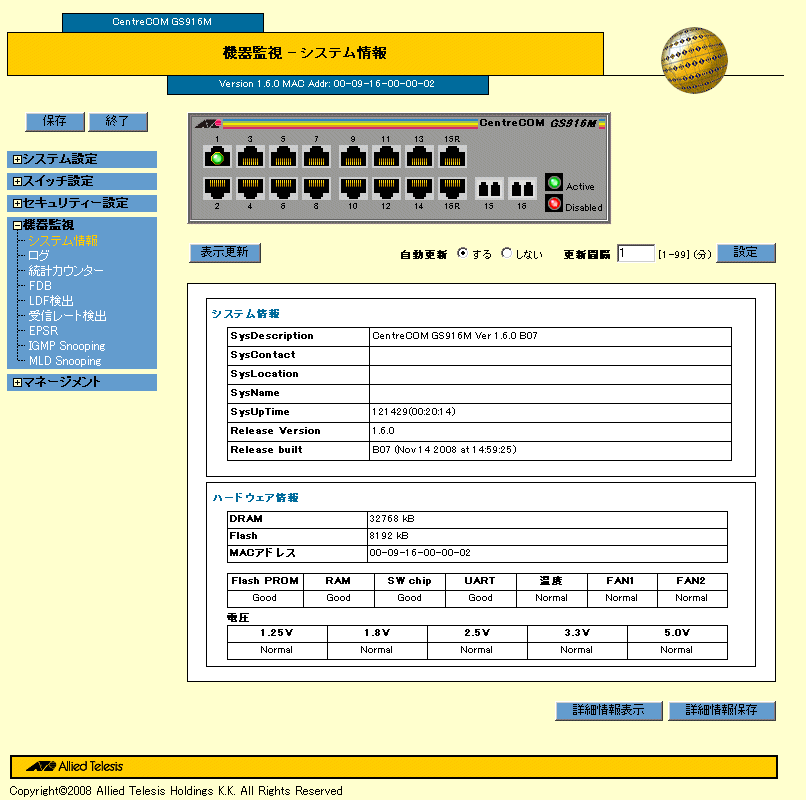Open the 統計カウンター page
The width and height of the screenshot is (806, 800).
[x=65, y=271]
